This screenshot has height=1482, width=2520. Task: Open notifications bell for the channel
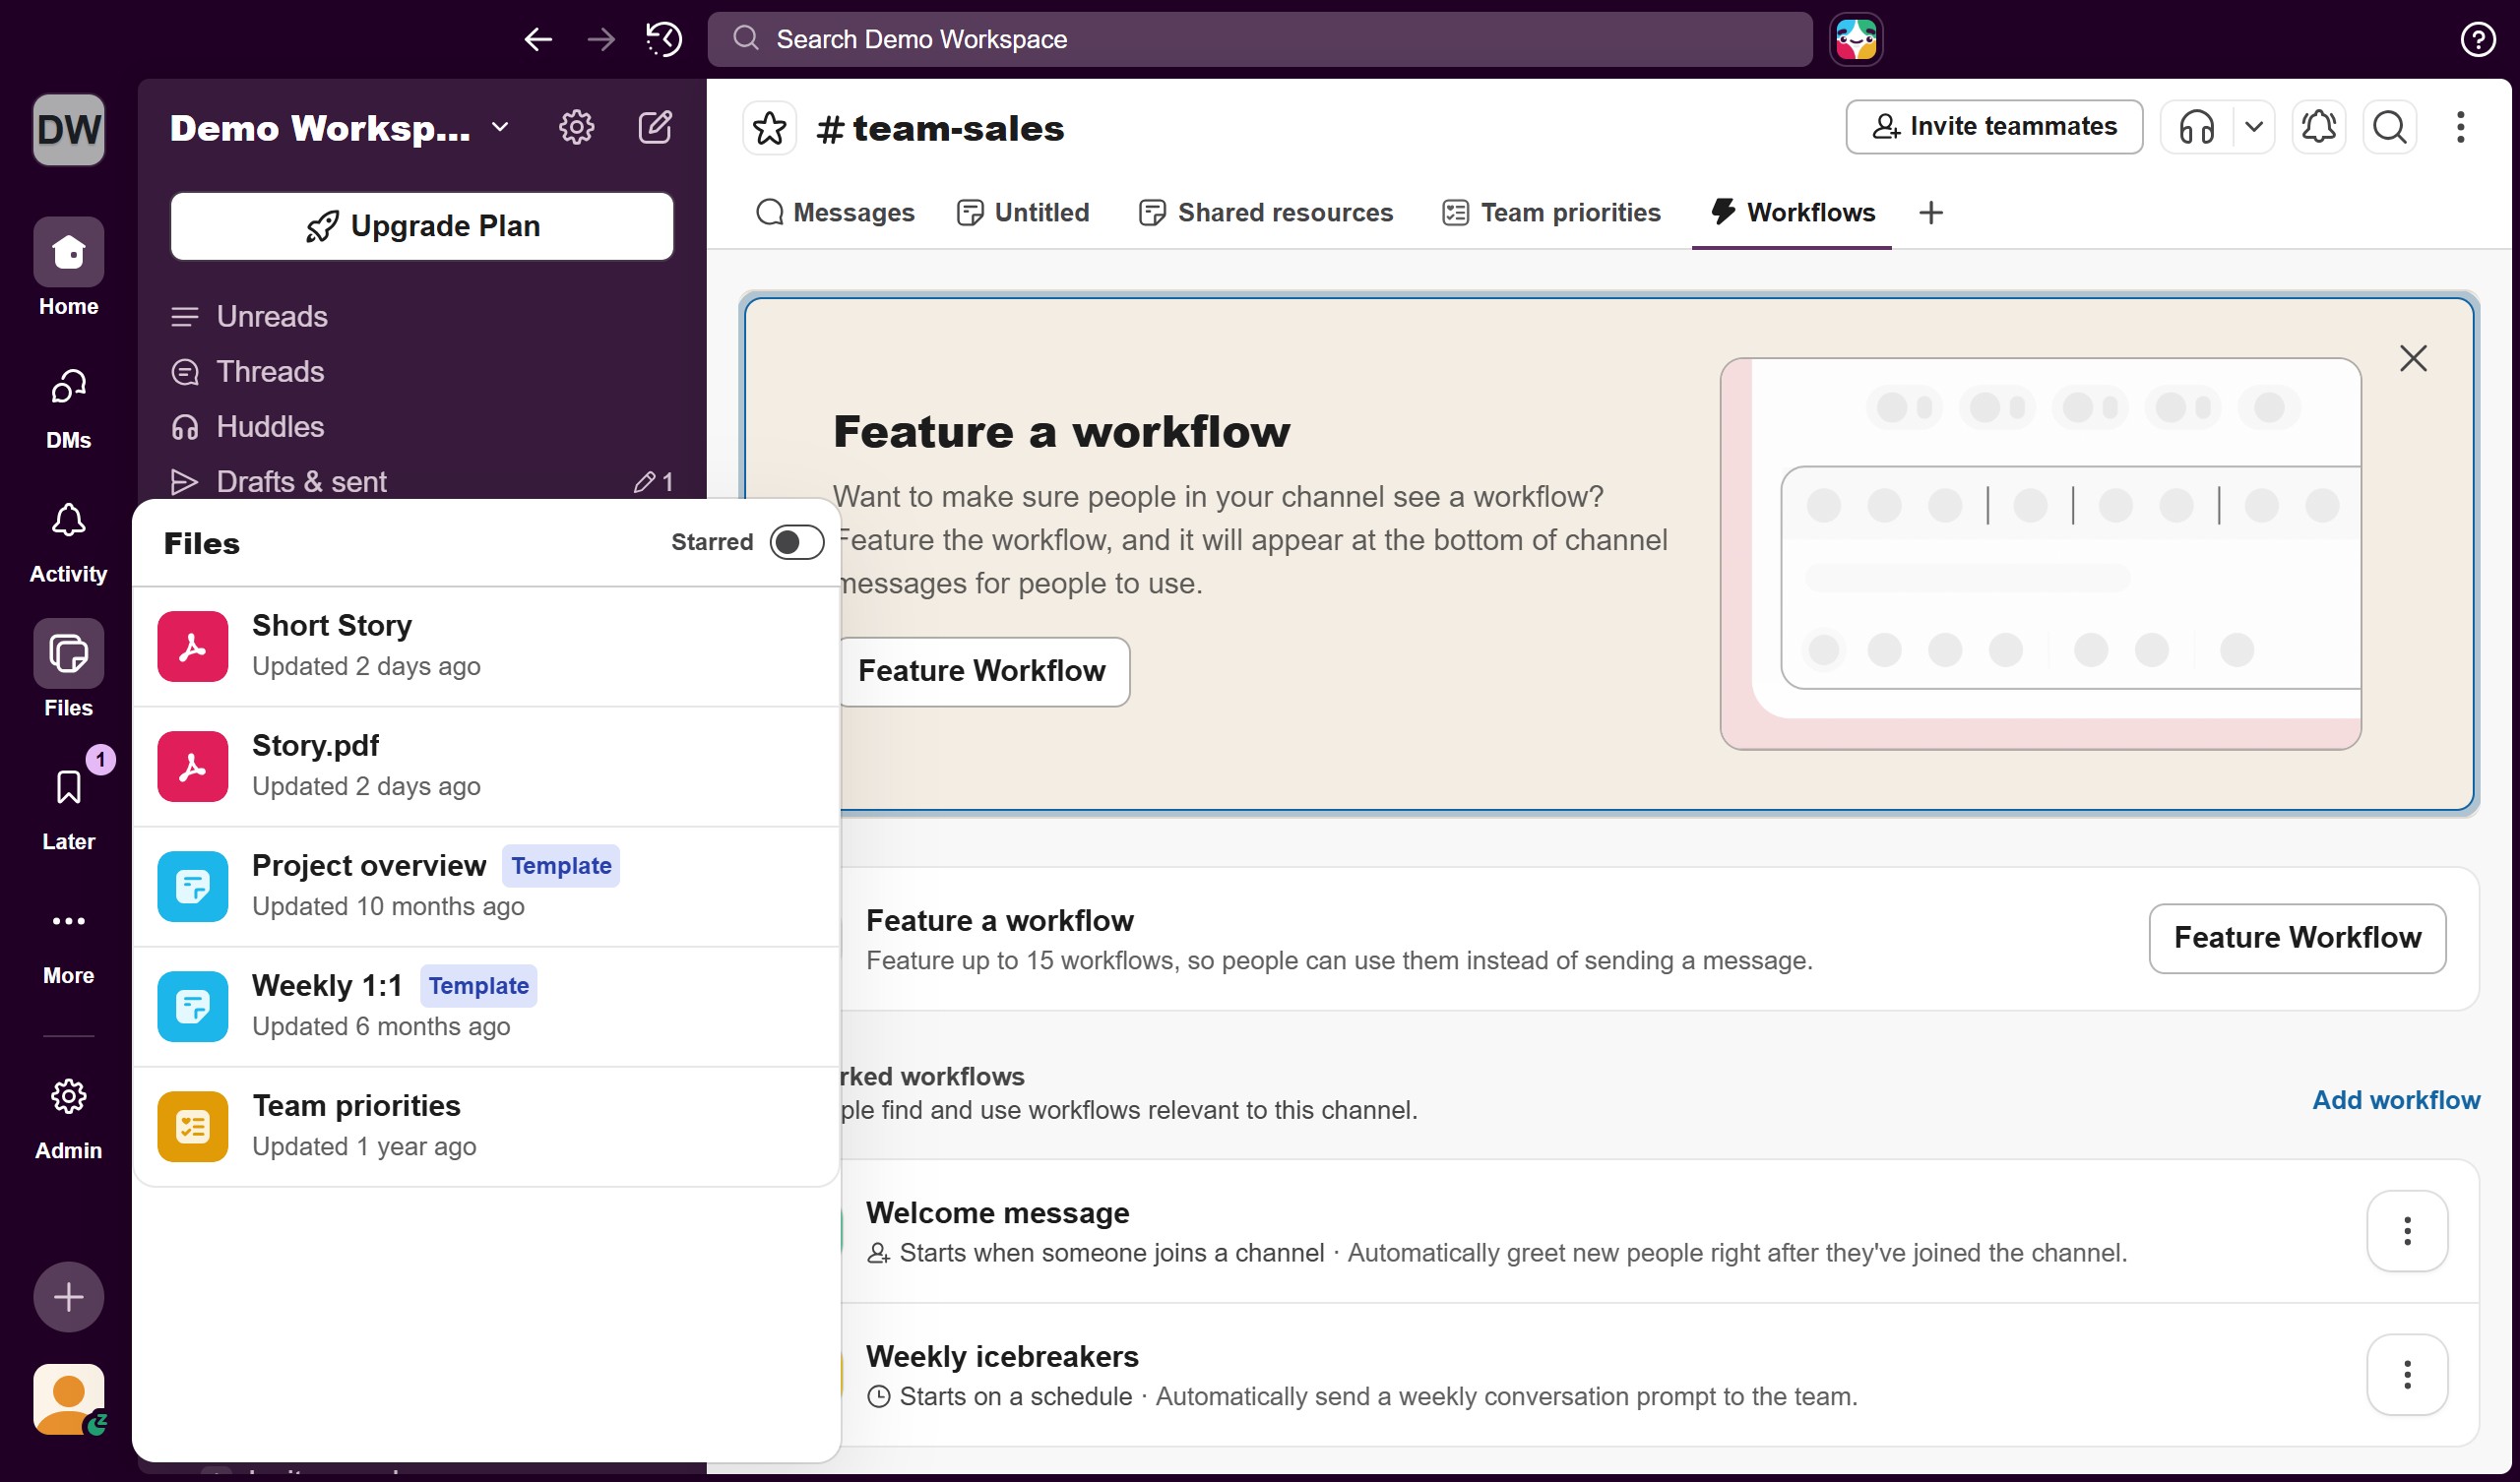click(x=2318, y=127)
